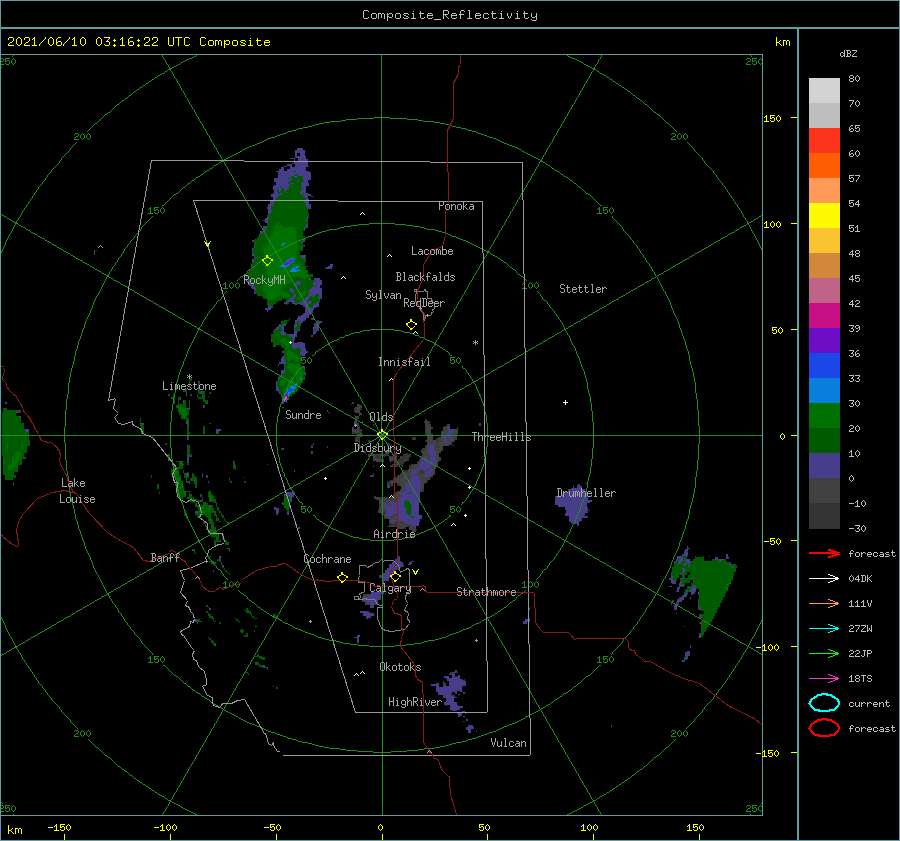Click the purple echo near HighRiver

coord(451,692)
